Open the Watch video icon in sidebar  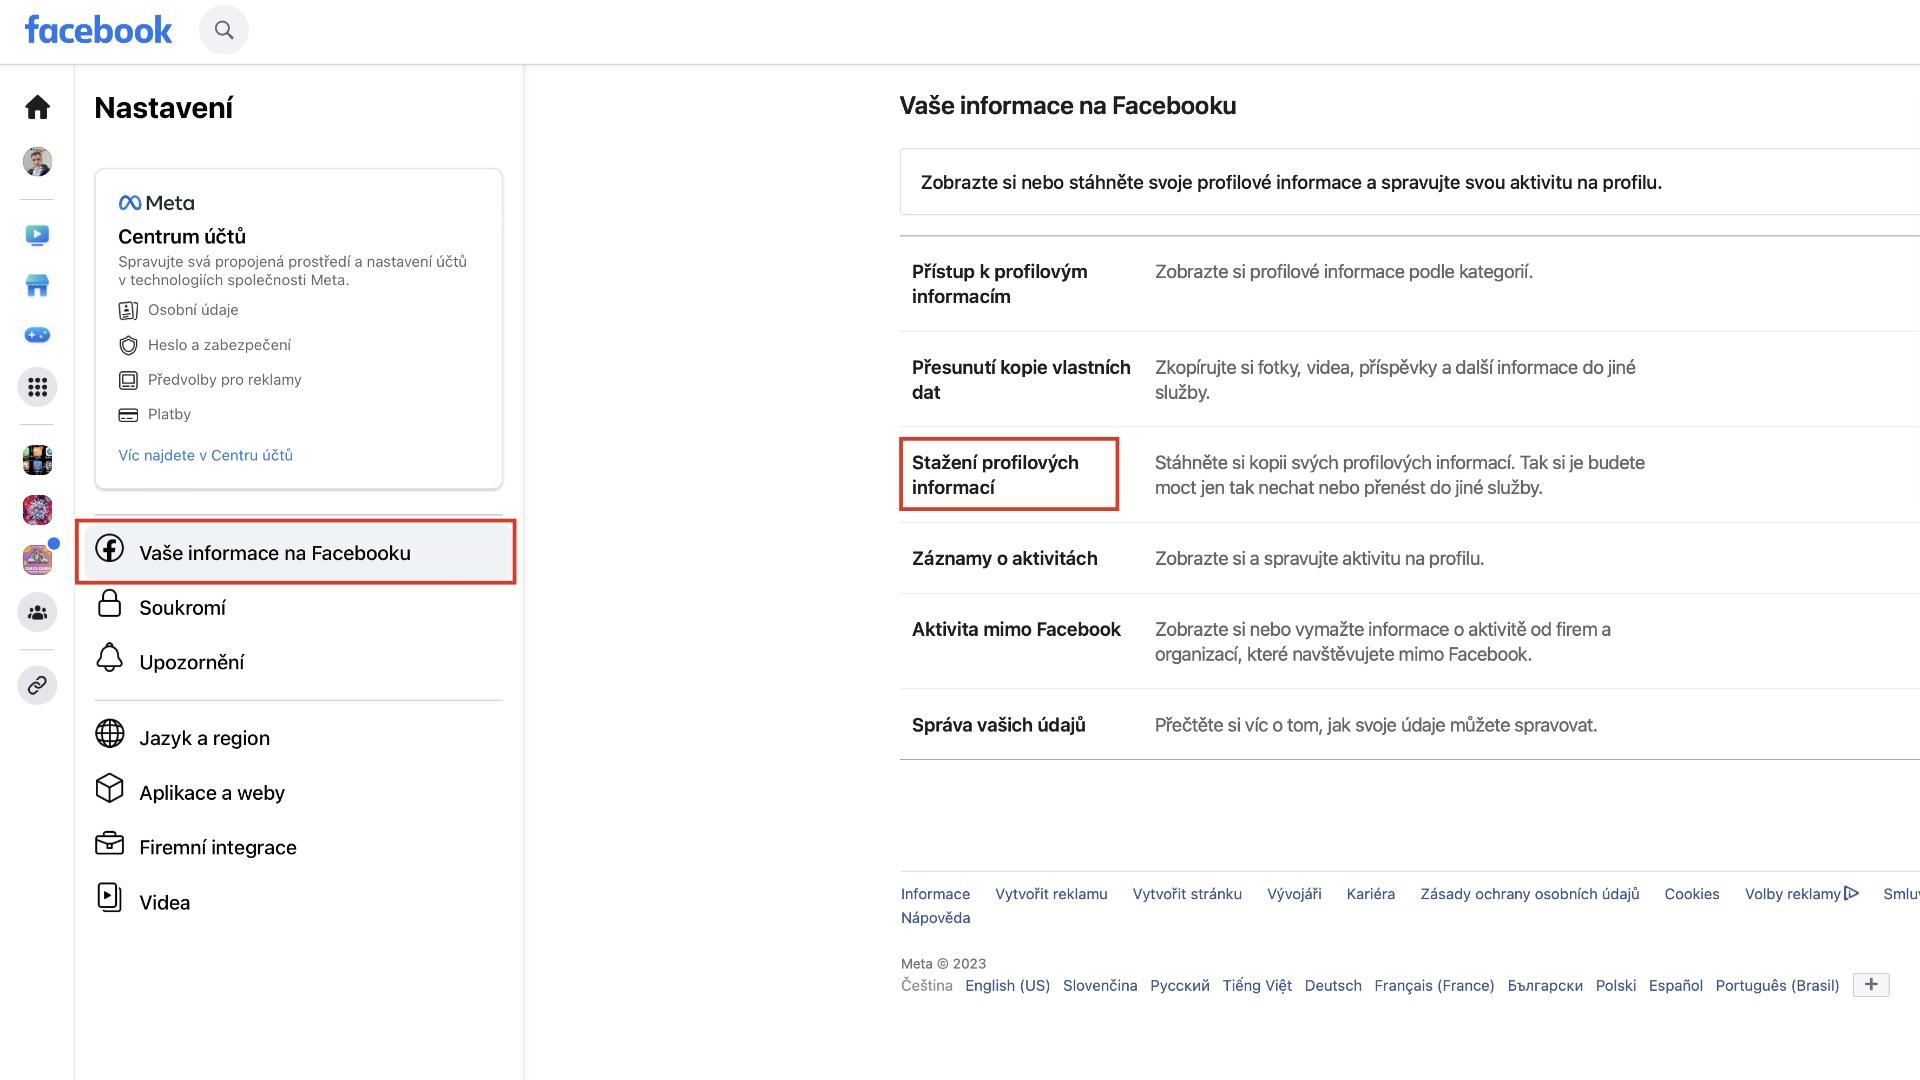37,235
